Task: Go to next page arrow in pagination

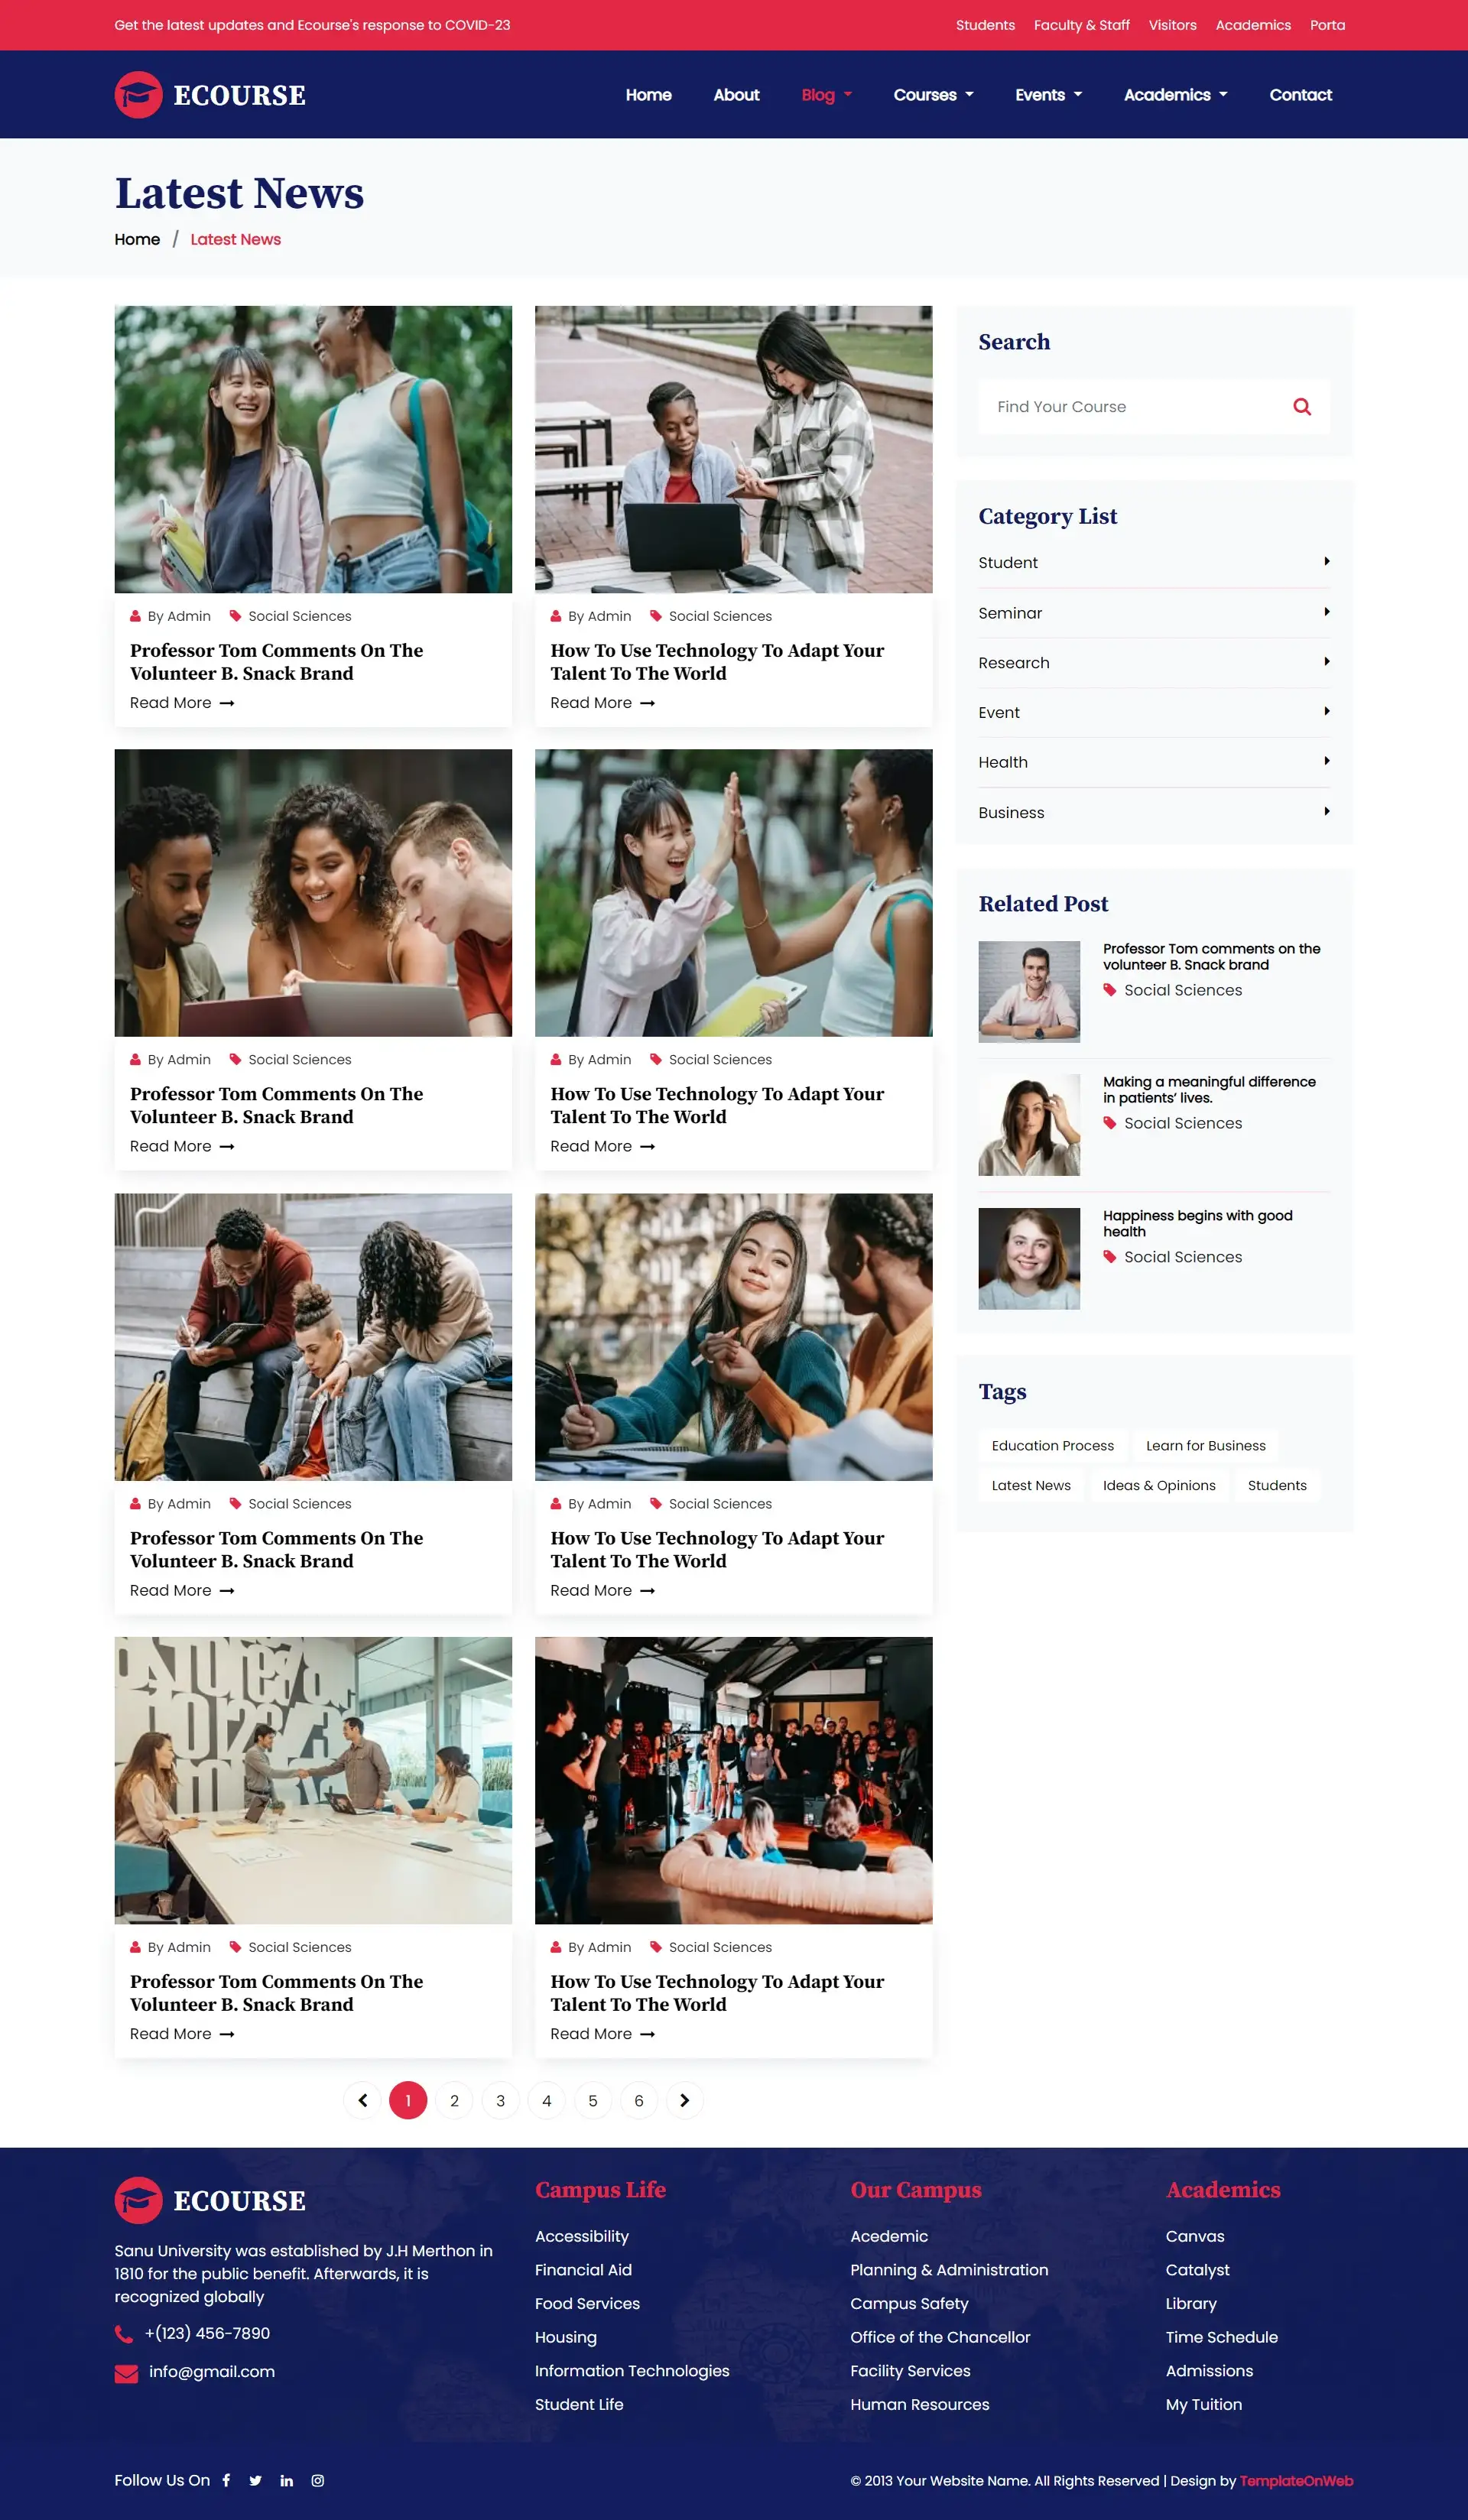Action: [684, 2100]
